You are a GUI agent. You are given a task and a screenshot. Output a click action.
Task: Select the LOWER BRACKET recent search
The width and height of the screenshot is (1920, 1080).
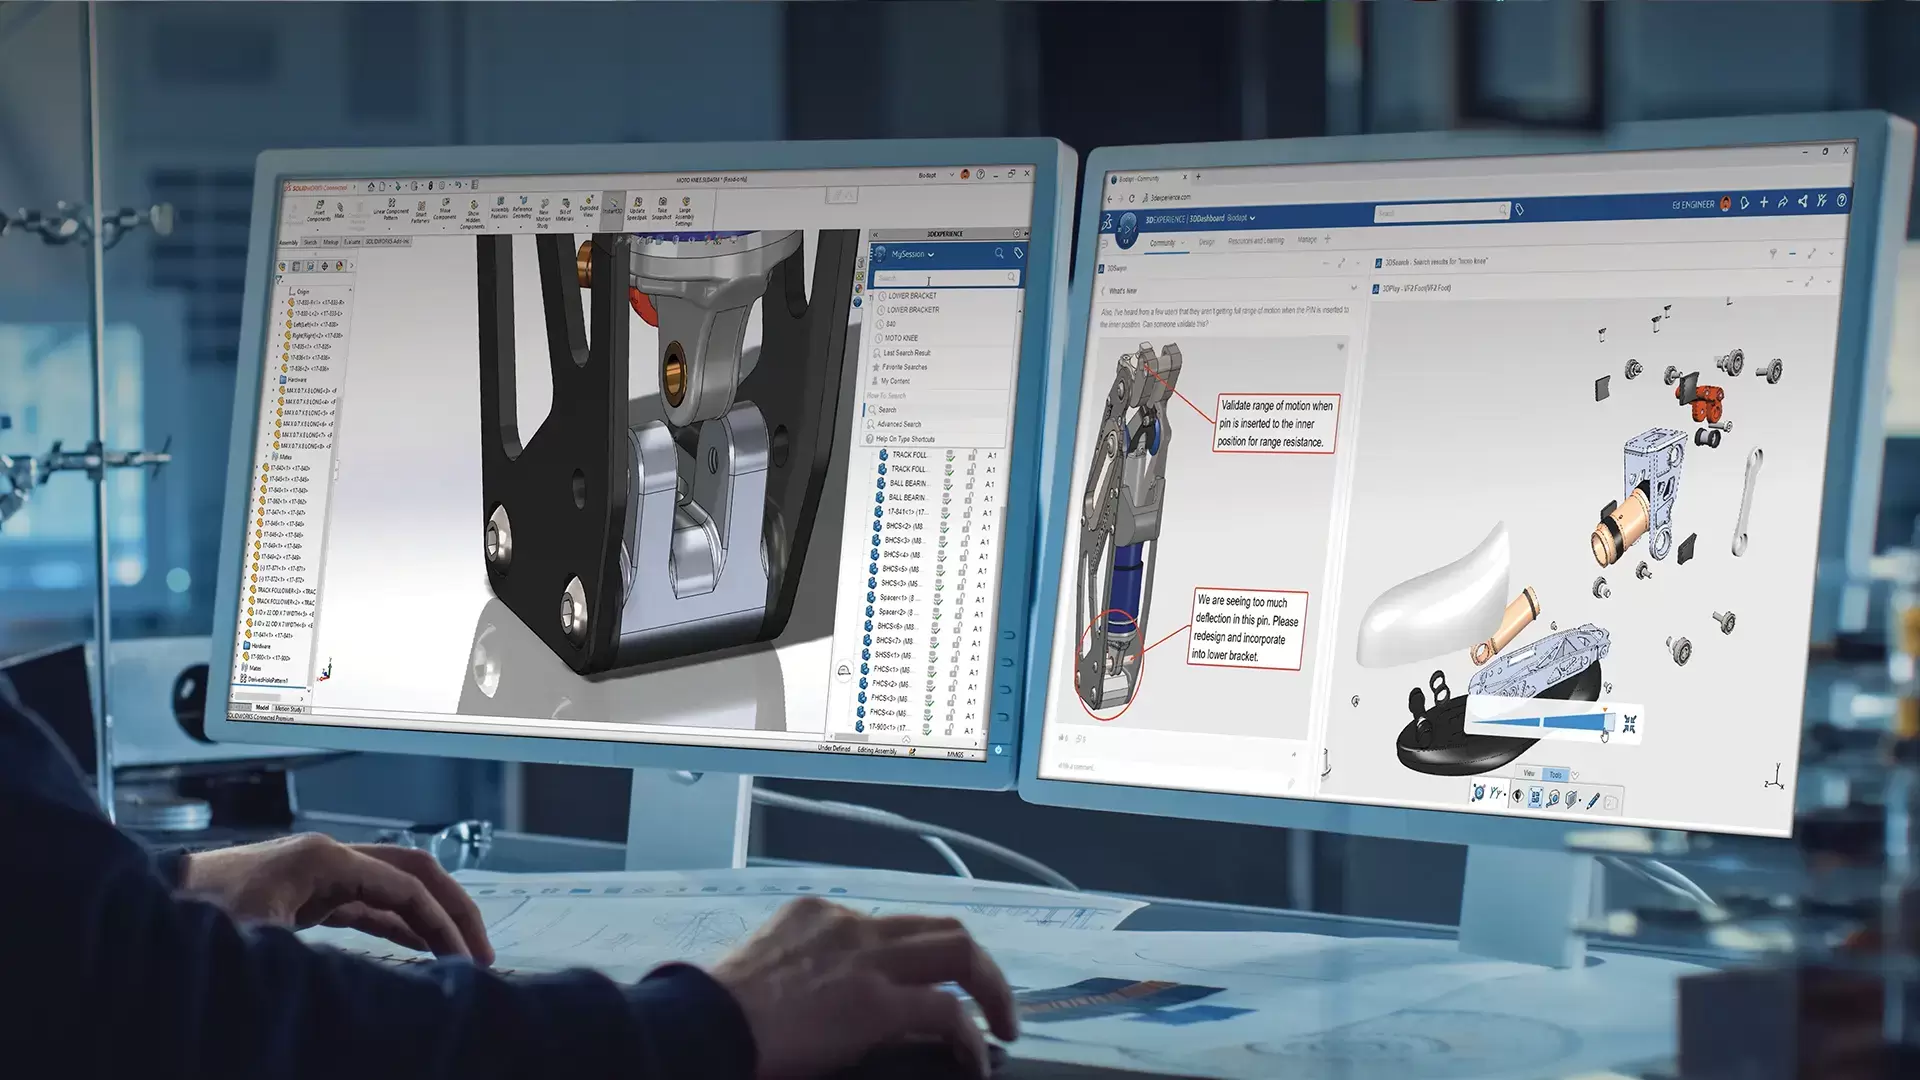click(911, 296)
